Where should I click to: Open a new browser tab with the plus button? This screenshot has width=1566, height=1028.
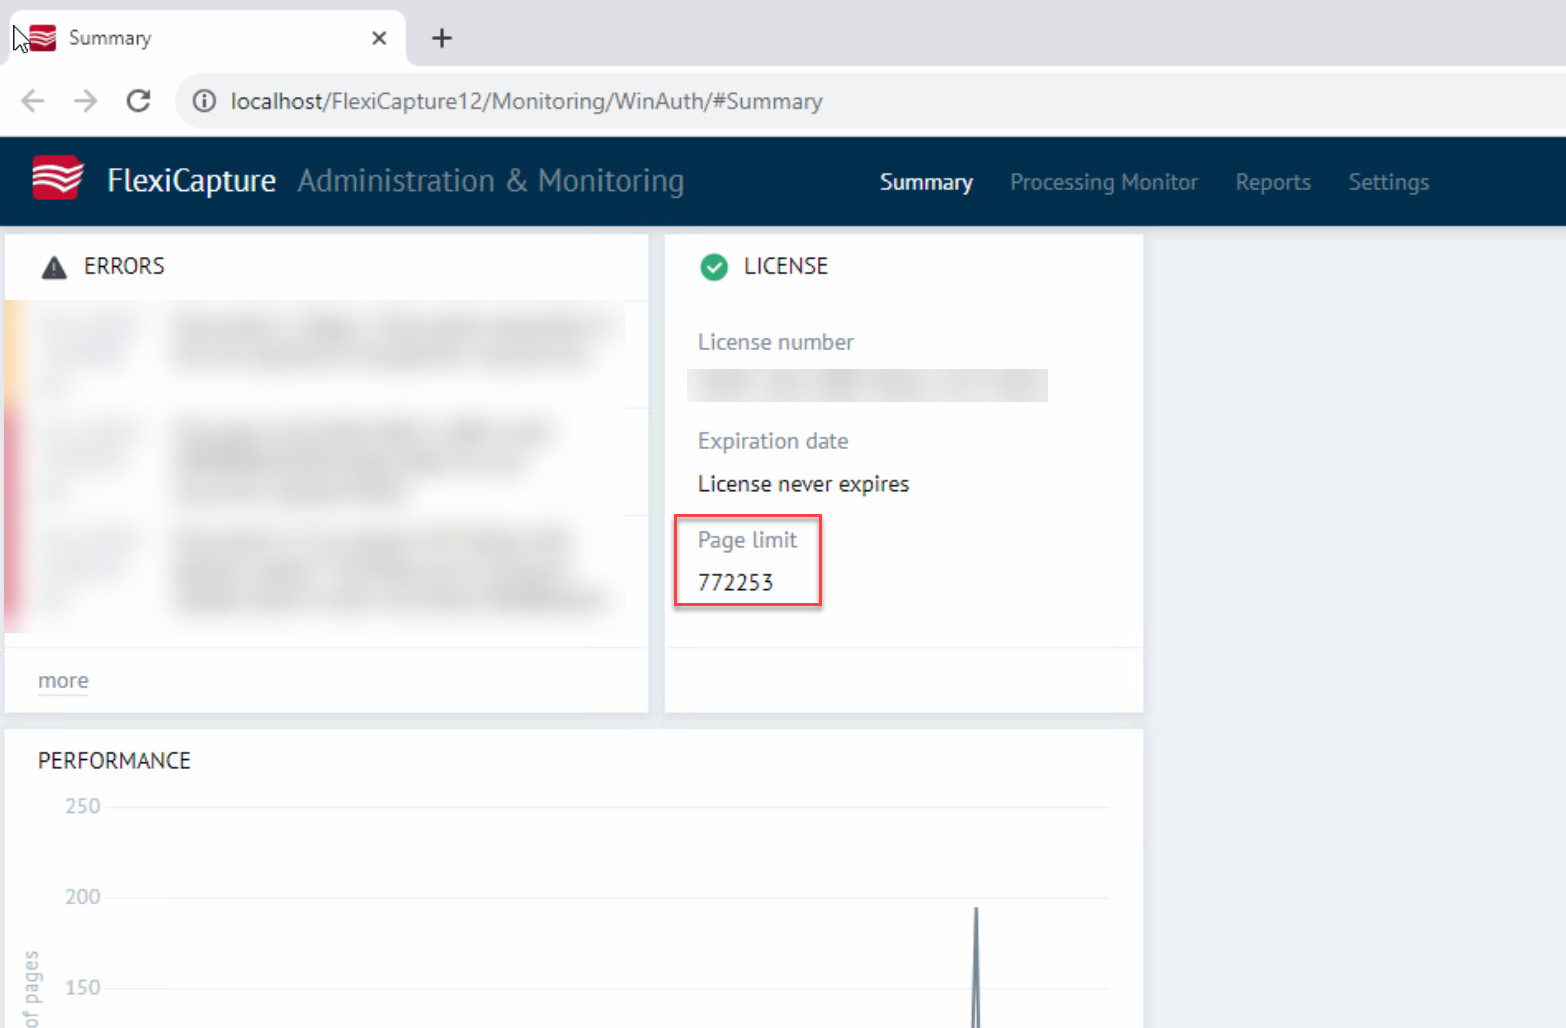pos(442,38)
